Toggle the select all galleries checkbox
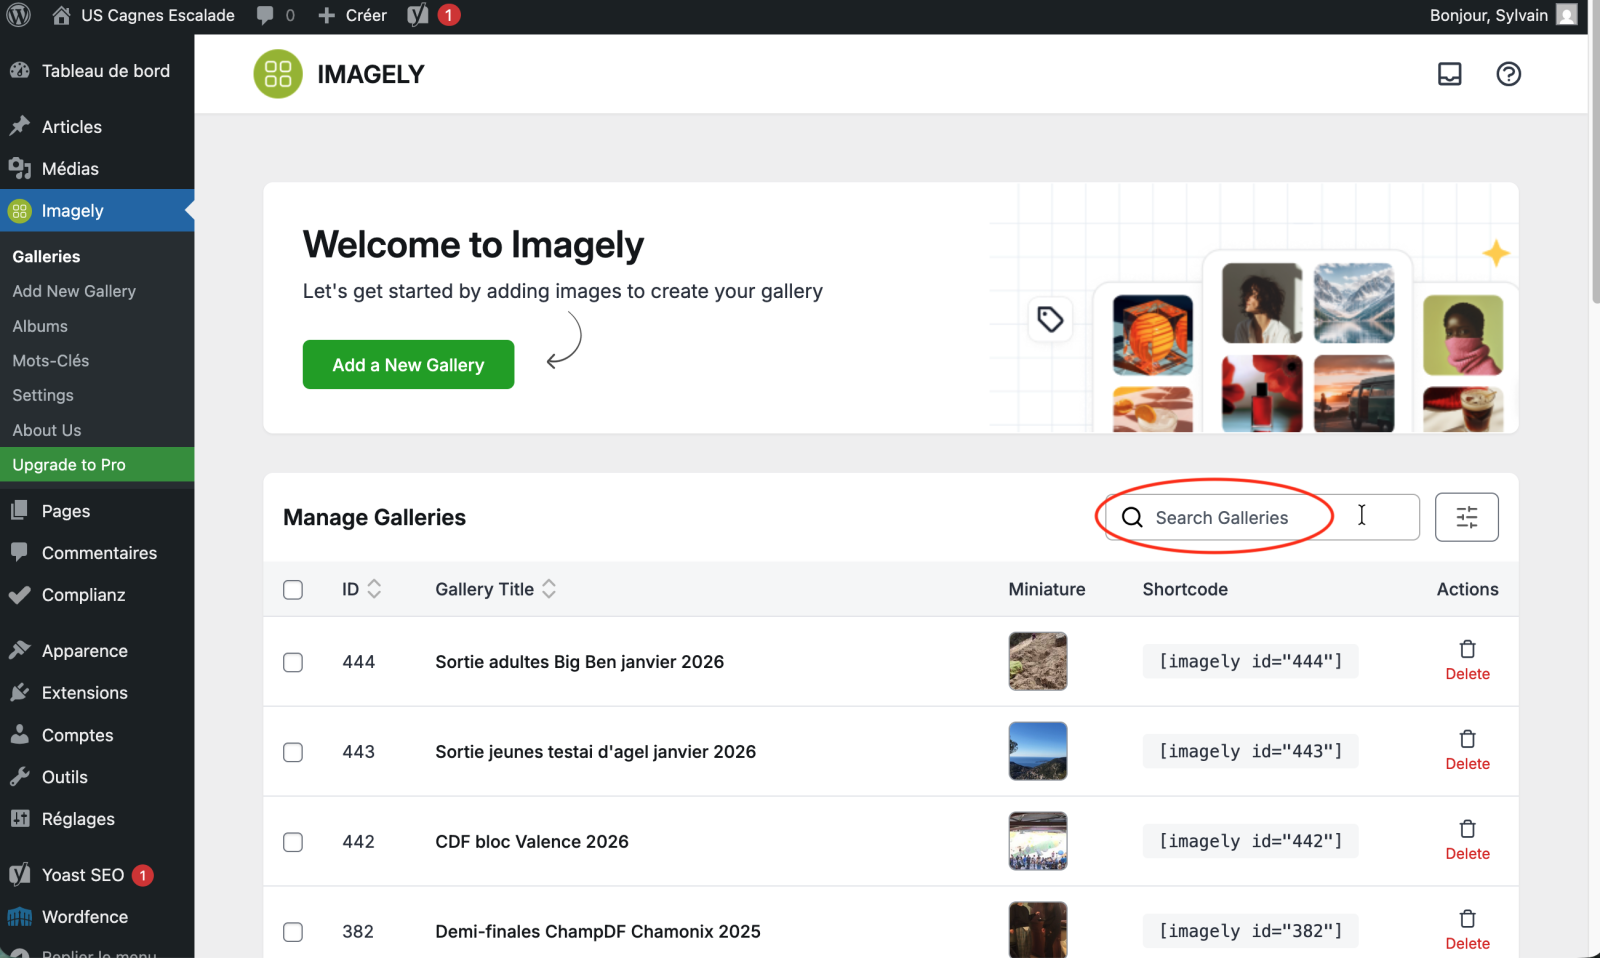 [293, 589]
